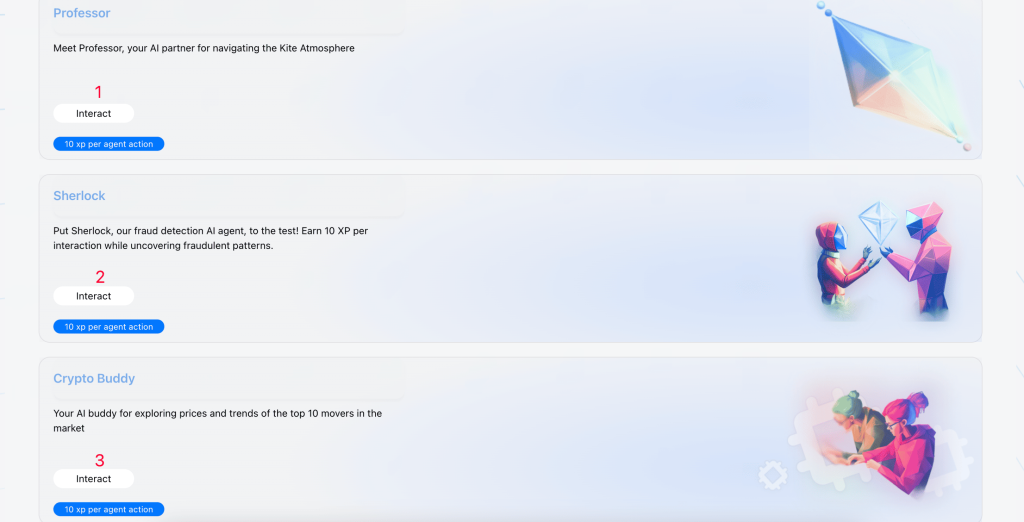Click the red number 1 annotation
The image size is (1024, 522).
pos(99,92)
